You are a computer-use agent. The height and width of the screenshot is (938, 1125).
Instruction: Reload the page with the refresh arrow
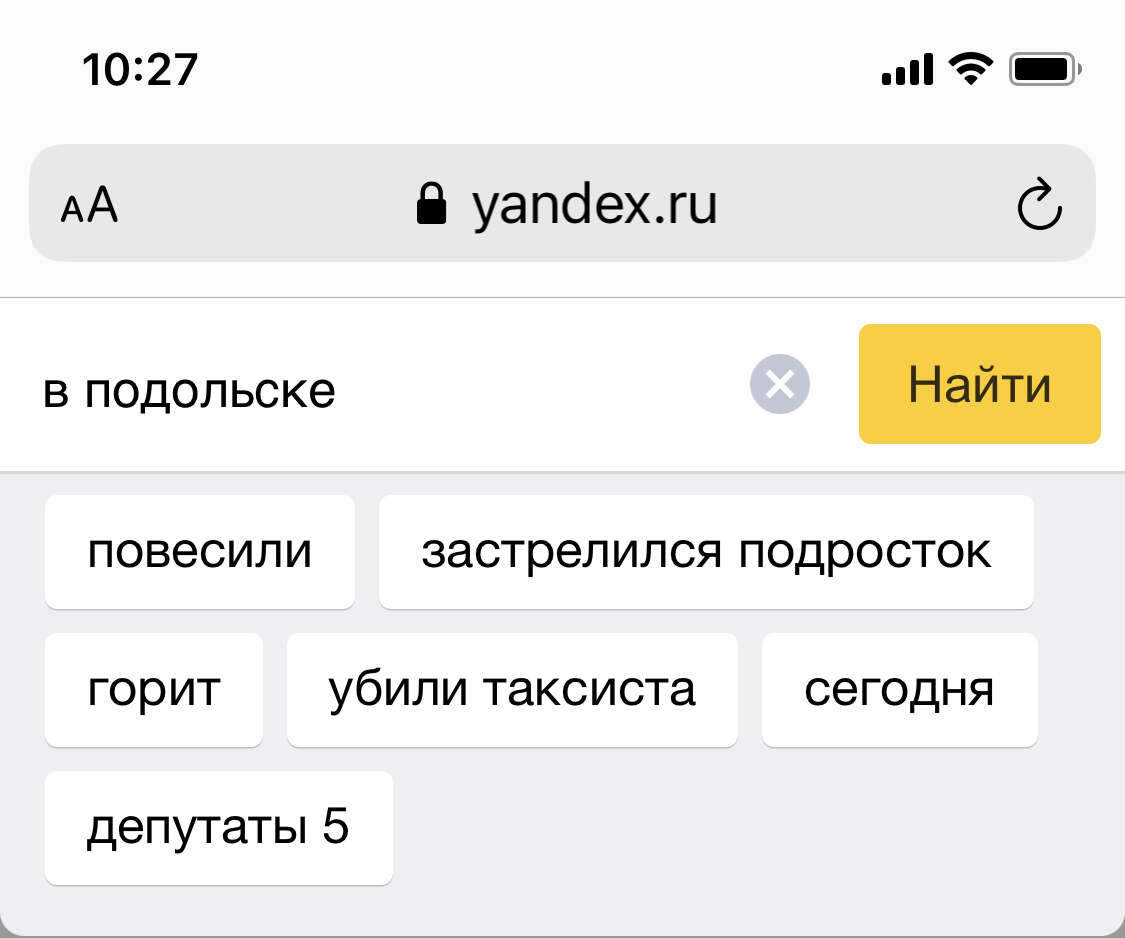[x=1040, y=204]
